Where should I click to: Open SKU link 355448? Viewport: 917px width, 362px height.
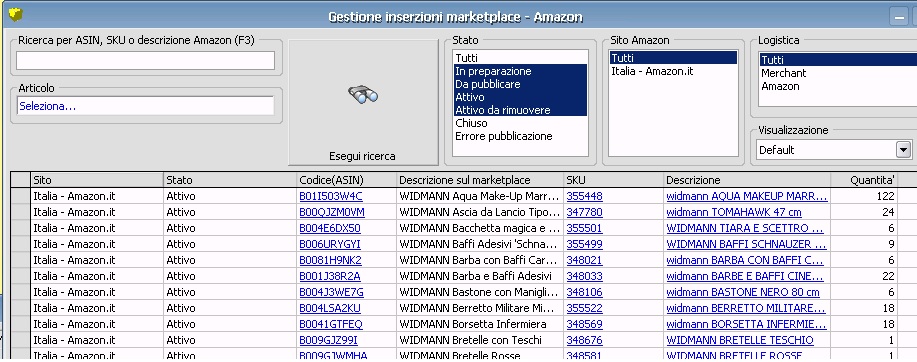(584, 196)
